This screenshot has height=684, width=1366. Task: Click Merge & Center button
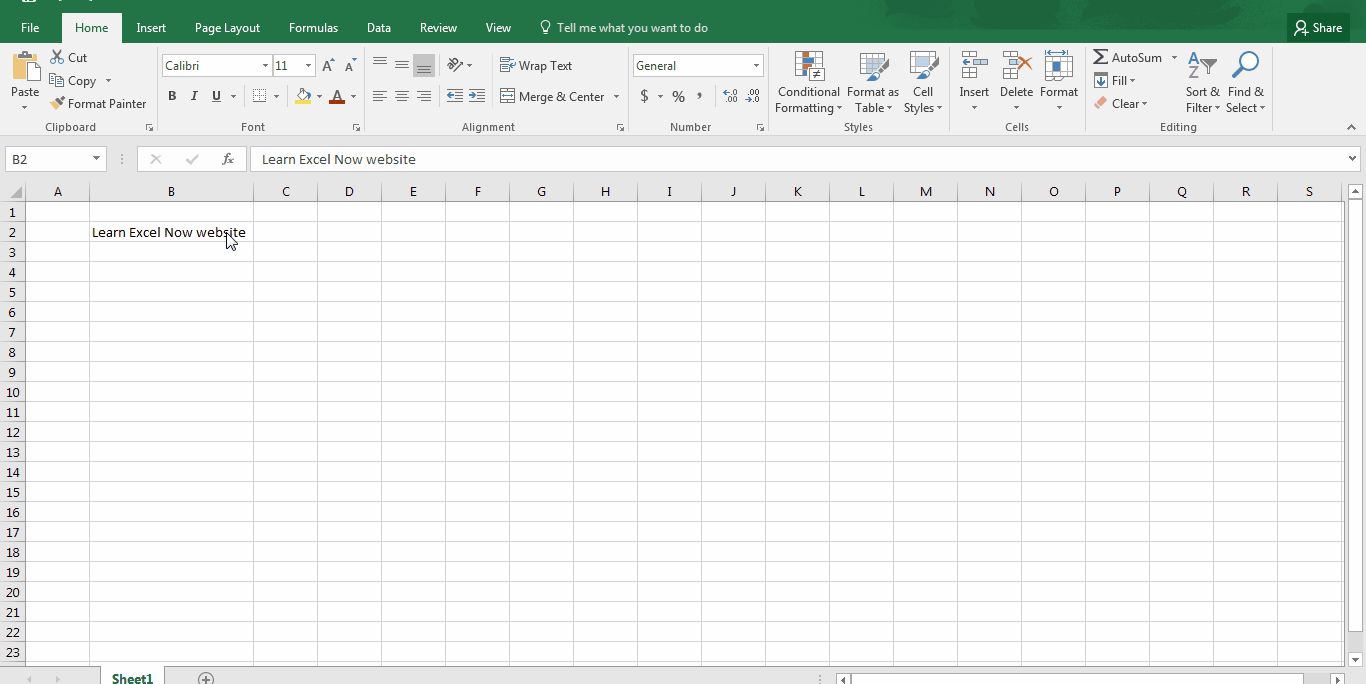pyautogui.click(x=553, y=97)
